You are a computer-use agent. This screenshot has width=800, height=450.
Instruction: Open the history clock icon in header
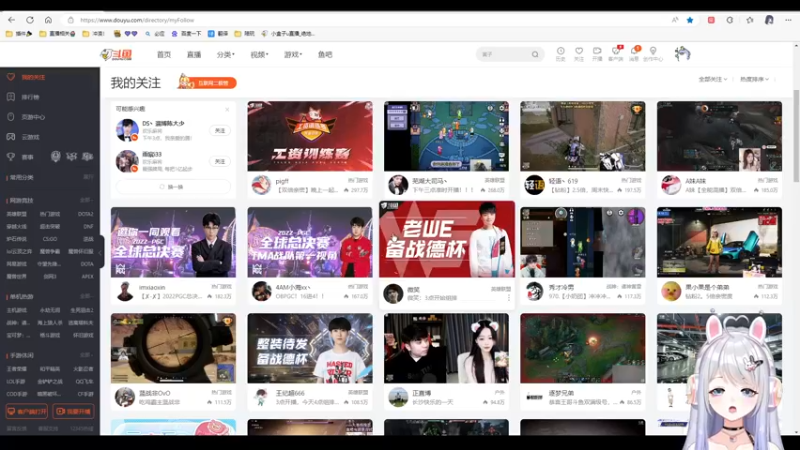[x=560, y=54]
